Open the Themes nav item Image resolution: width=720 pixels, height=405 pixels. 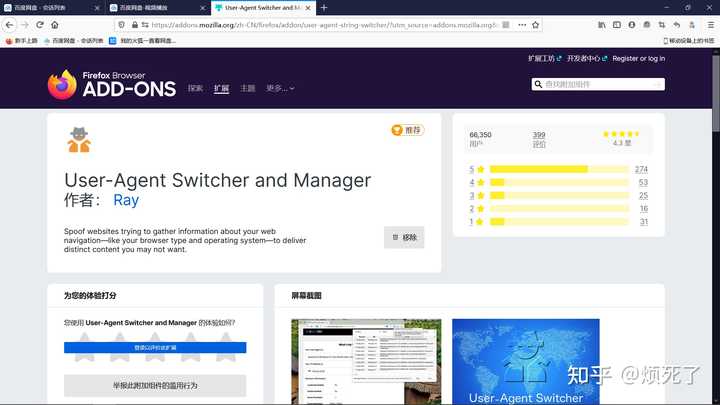coord(248,88)
